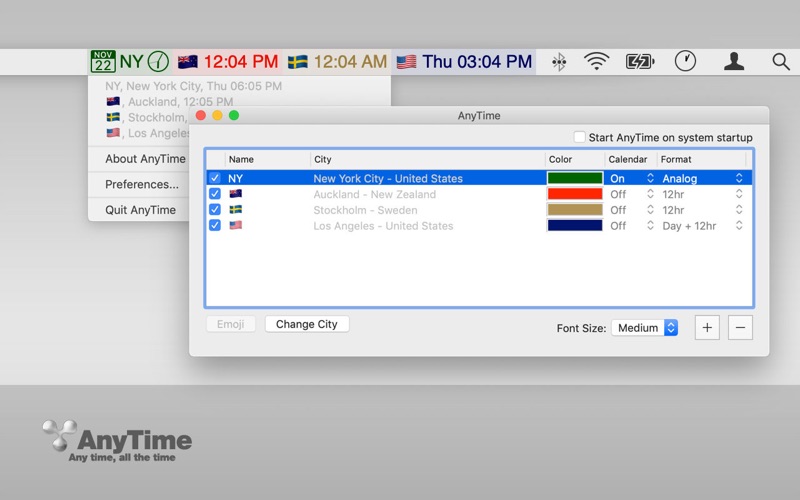Click the battery charging icon
The height and width of the screenshot is (500, 800).
pyautogui.click(x=640, y=62)
